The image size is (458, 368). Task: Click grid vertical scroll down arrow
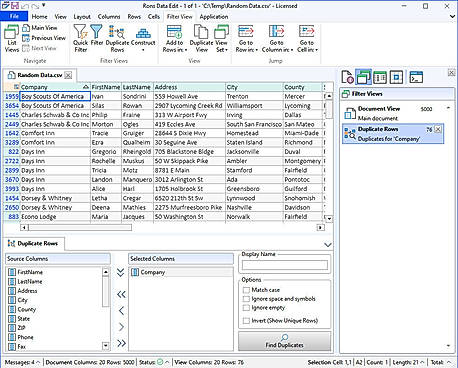tap(329, 219)
